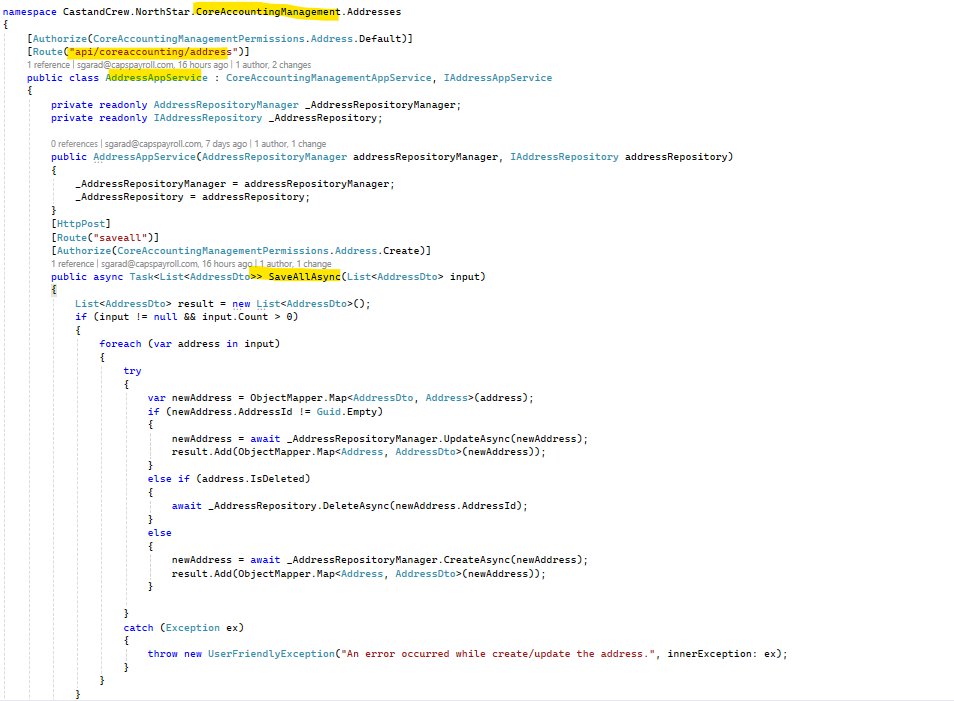Image resolution: width=954 pixels, height=701 pixels.
Task: Click the UserFriendlyException type name
Action: [x=271, y=653]
